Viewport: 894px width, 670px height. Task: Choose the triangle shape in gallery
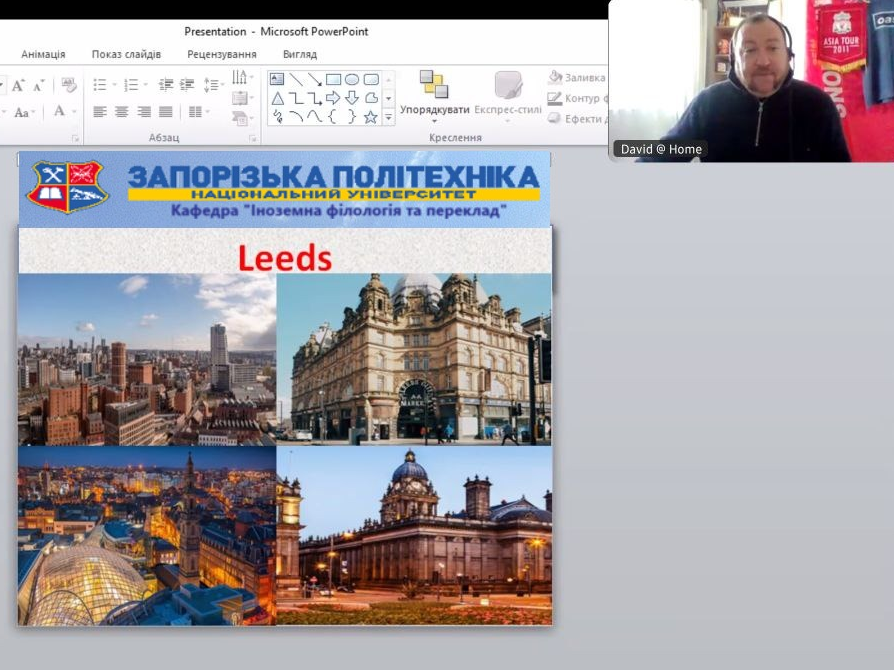(x=278, y=98)
